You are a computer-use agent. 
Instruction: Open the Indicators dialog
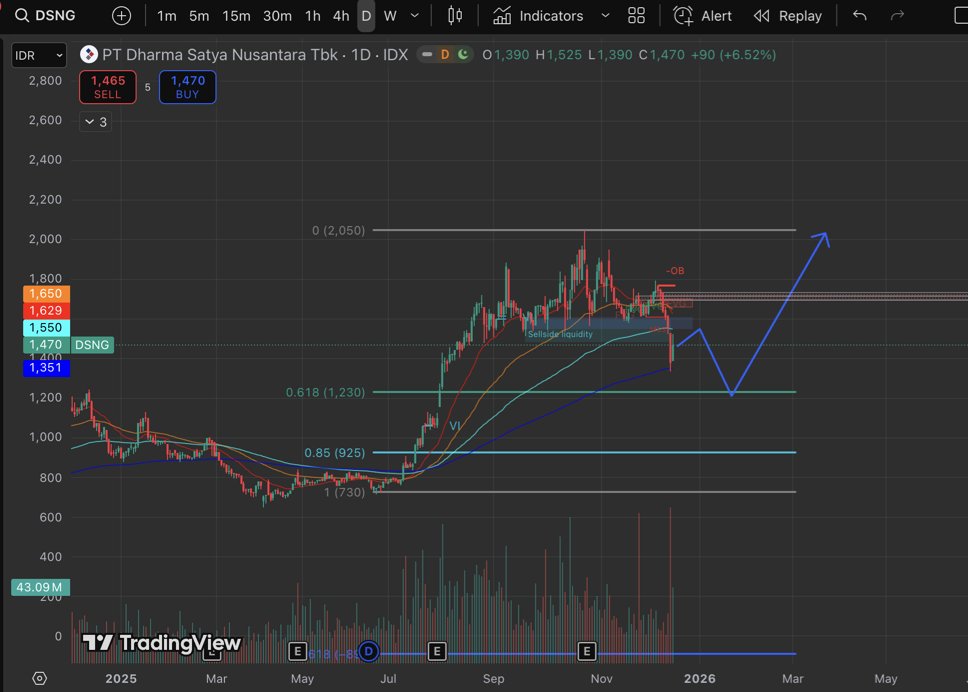[538, 15]
